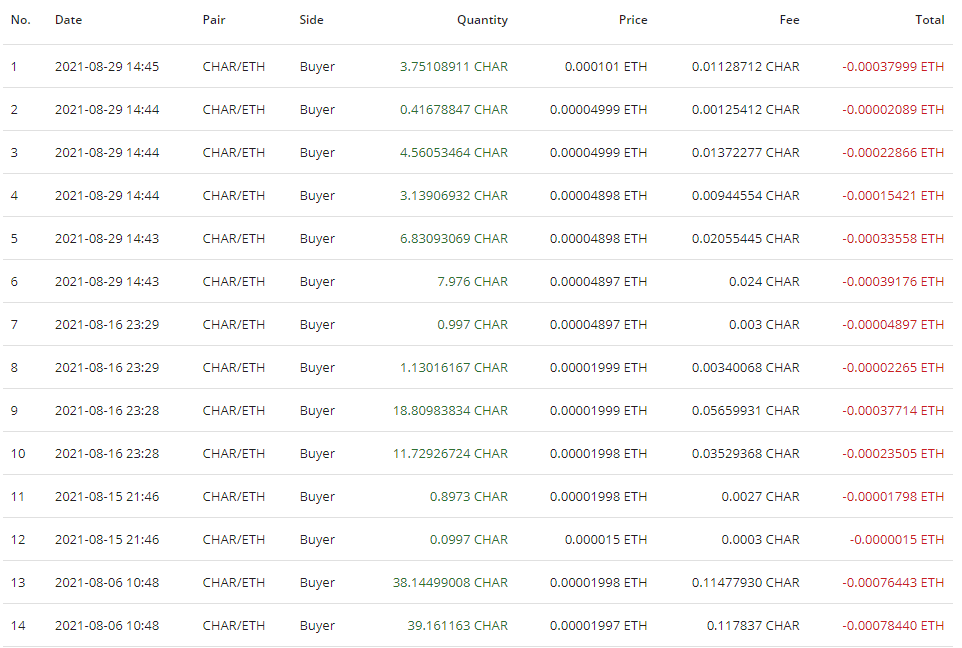The height and width of the screenshot is (648, 962).
Task: Select quantity 0.997 CHAR
Action: pyautogui.click(x=472, y=324)
